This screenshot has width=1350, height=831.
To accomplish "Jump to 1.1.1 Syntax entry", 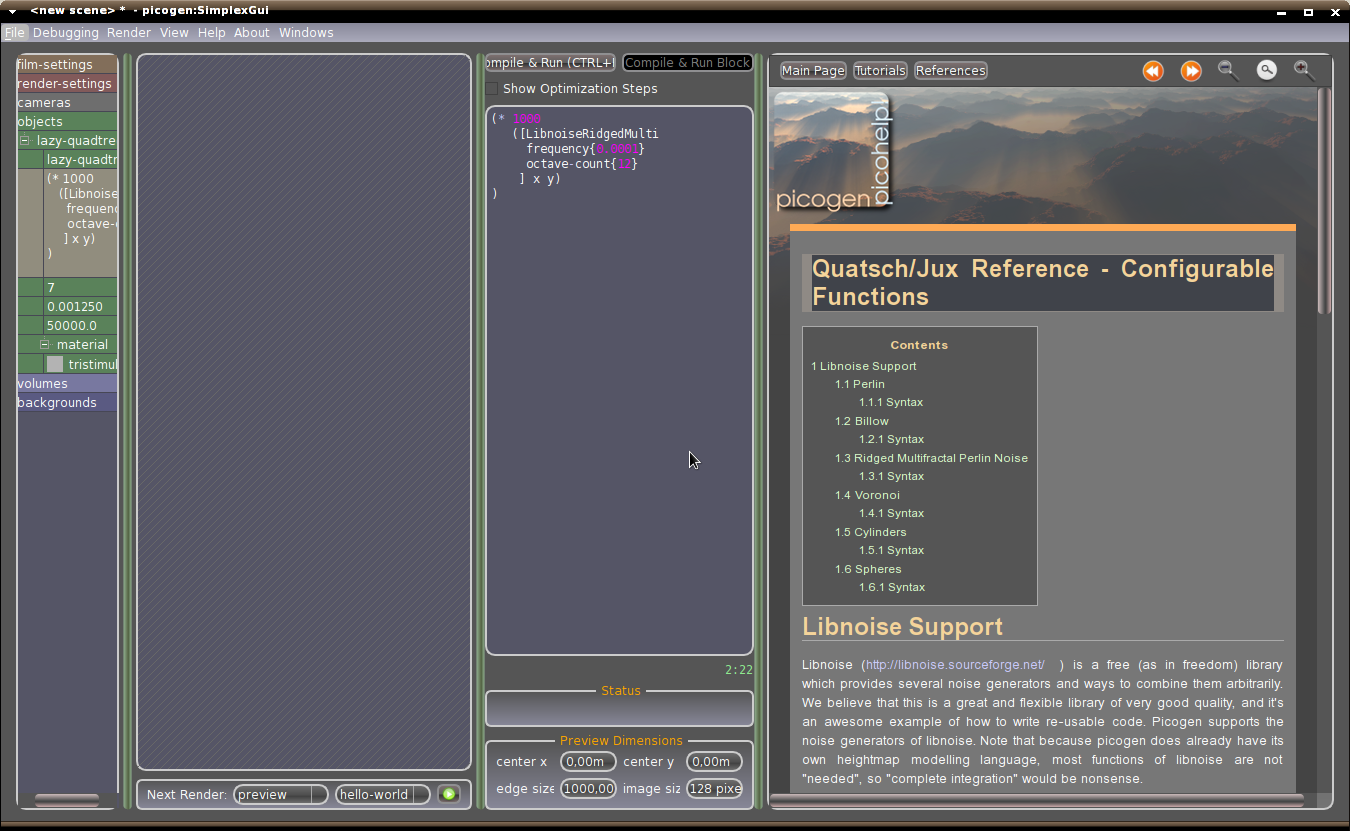I will point(891,402).
